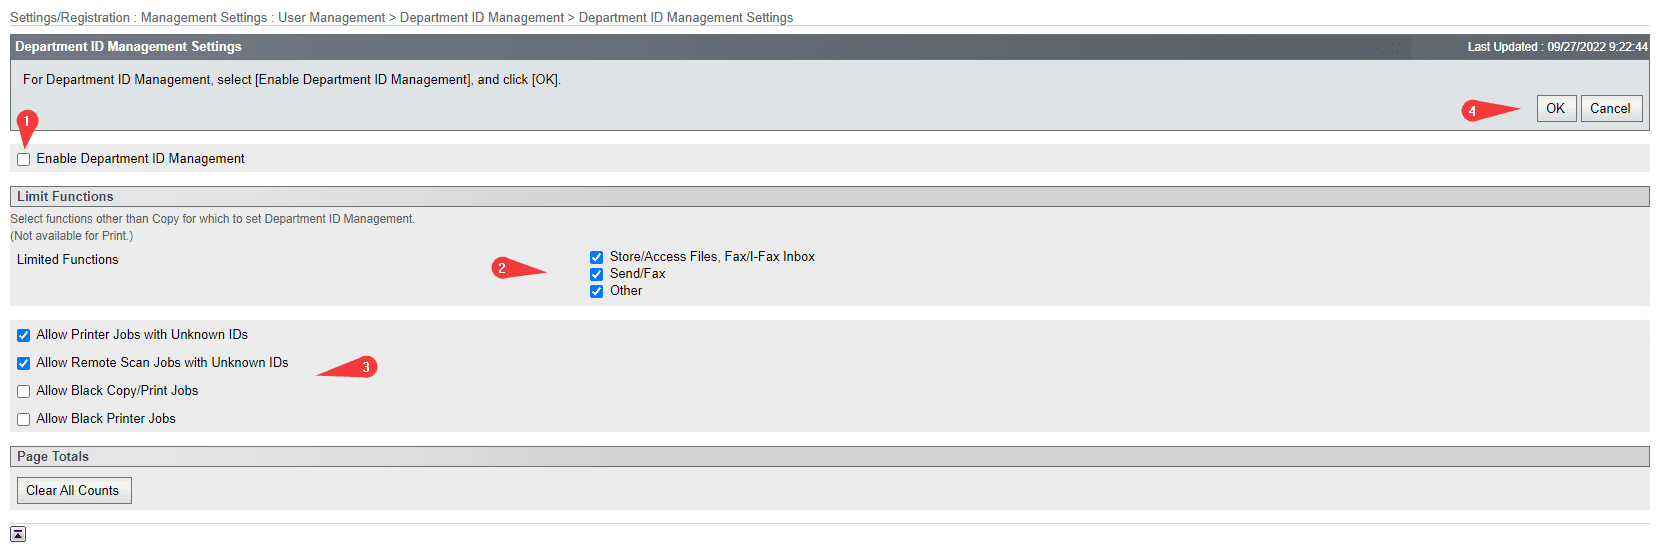Disable Allow Printer Jobs with Unknown IDs

[x=24, y=336]
